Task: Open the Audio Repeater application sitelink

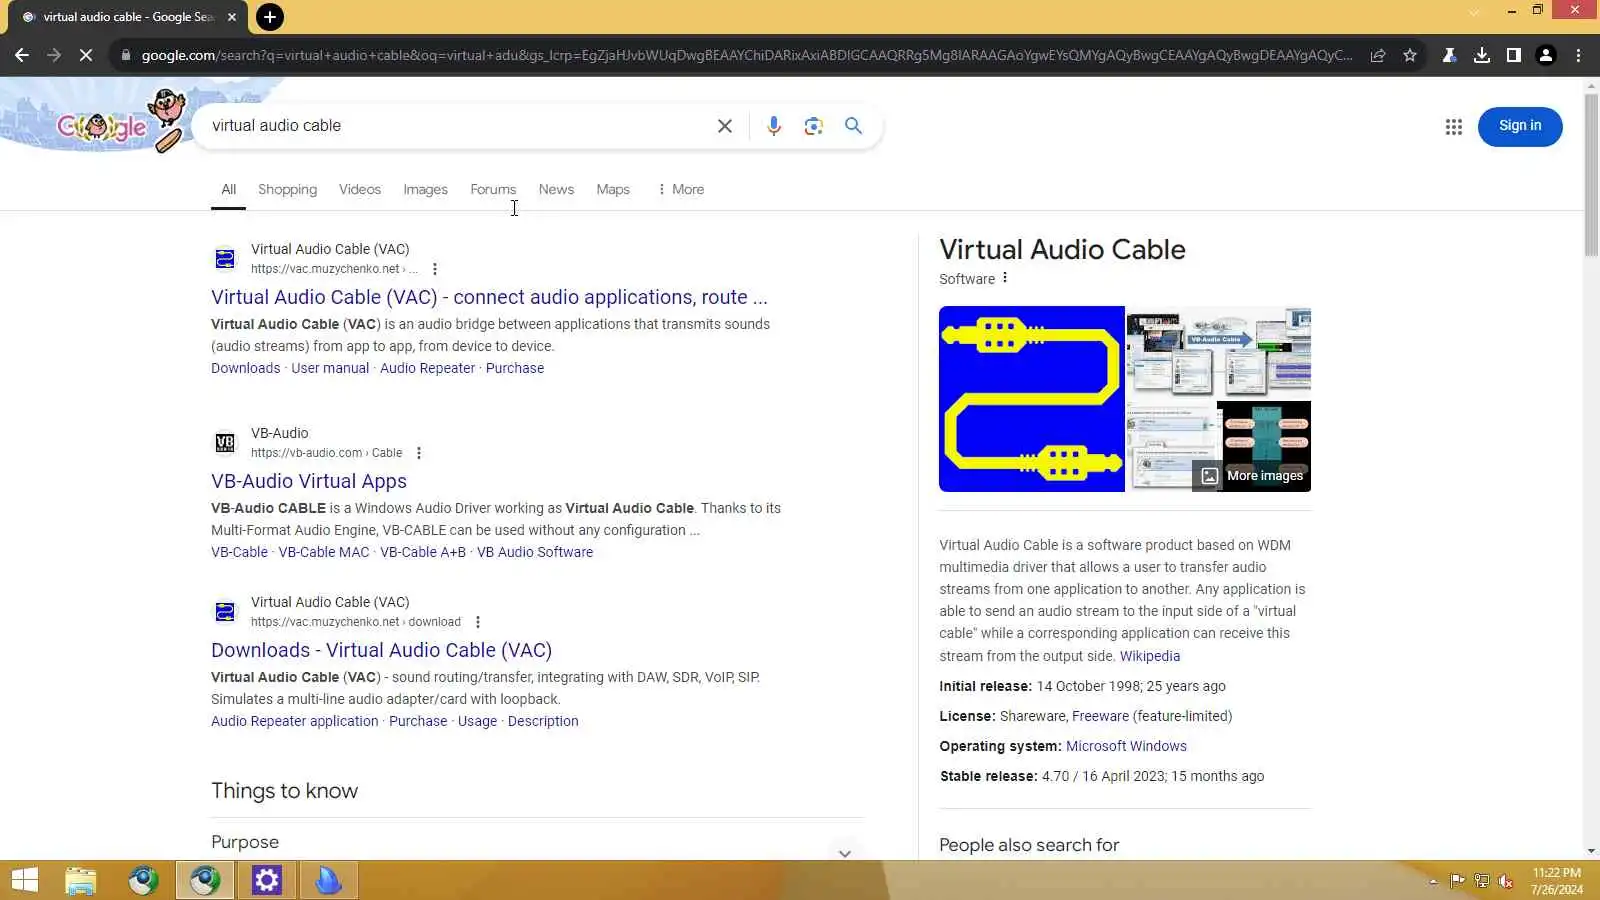Action: click(x=295, y=721)
